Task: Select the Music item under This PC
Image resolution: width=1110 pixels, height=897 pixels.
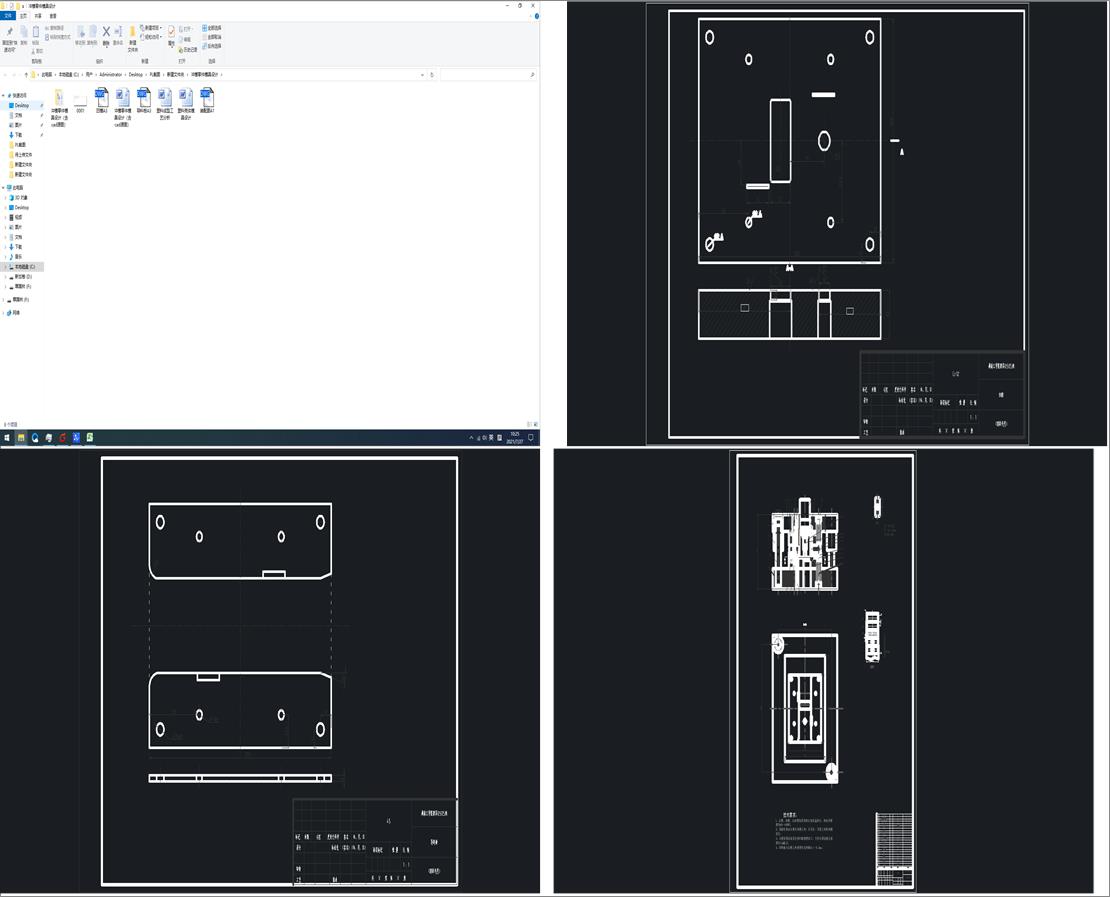Action: click(18, 256)
